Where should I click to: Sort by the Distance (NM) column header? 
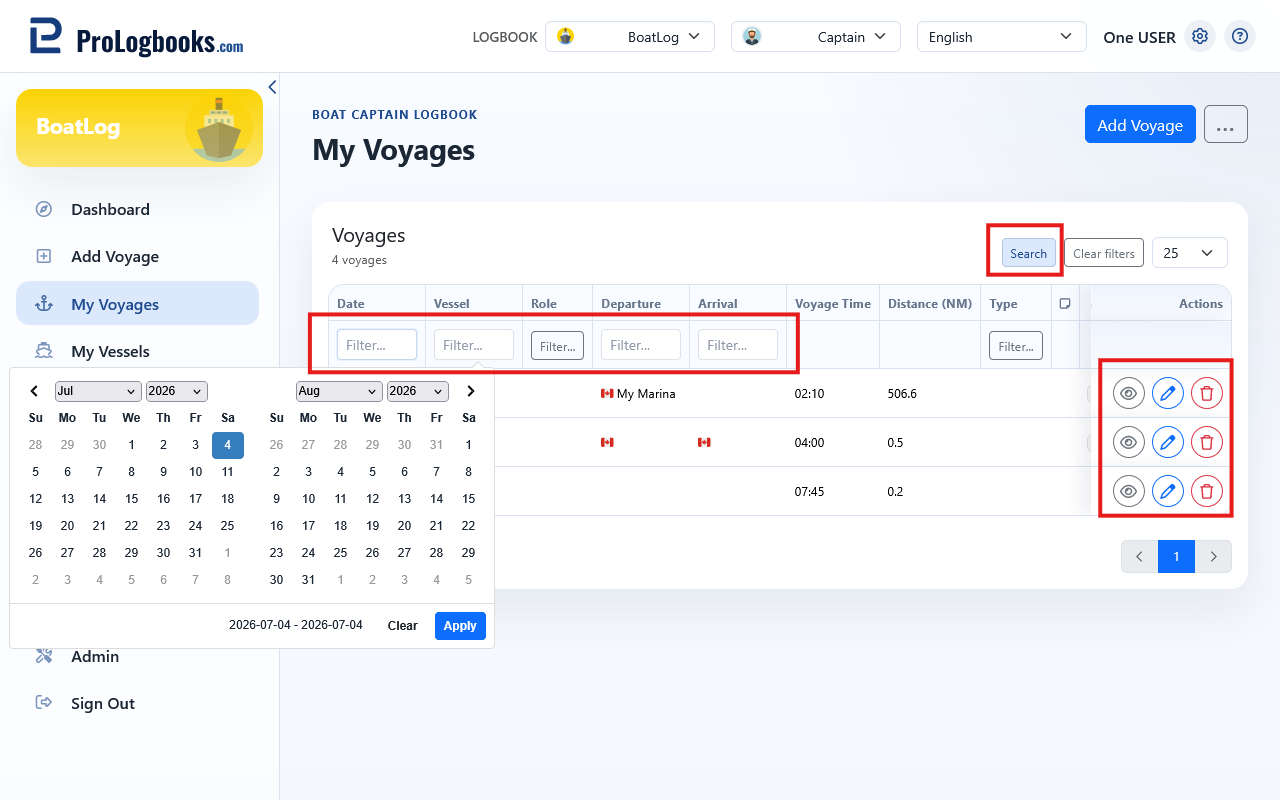pos(930,304)
